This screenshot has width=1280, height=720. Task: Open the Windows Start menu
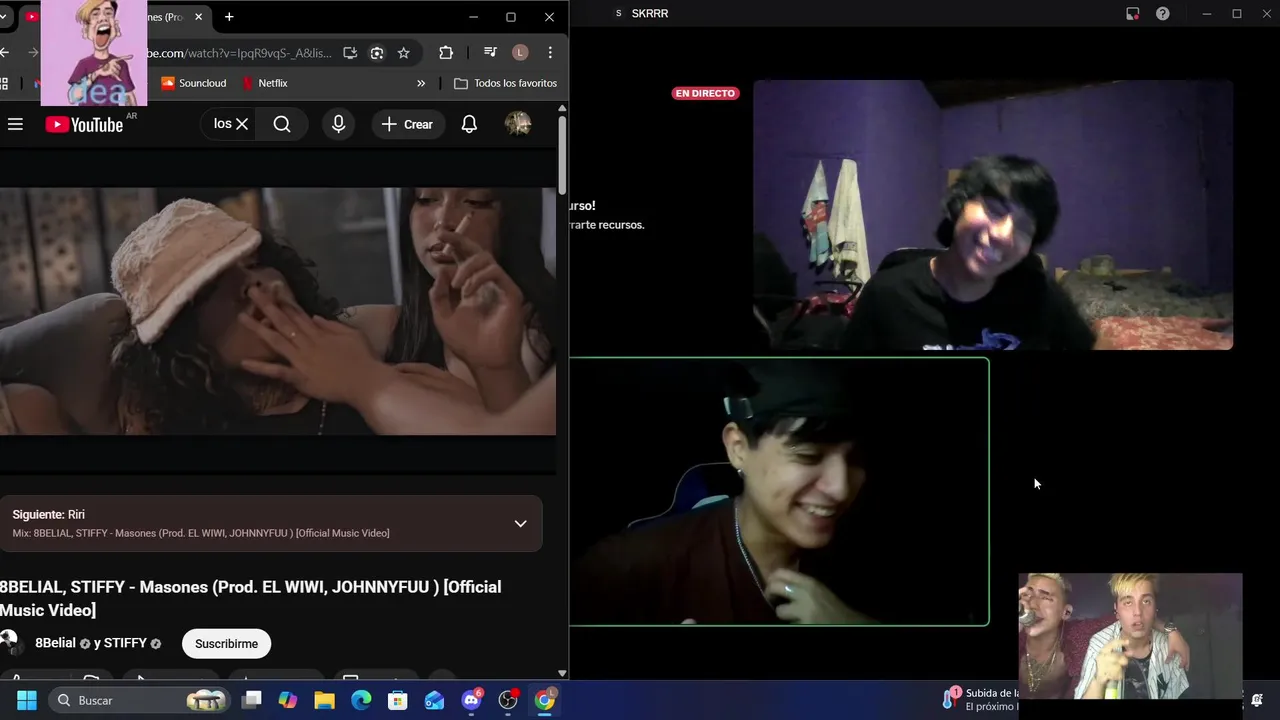pos(27,700)
